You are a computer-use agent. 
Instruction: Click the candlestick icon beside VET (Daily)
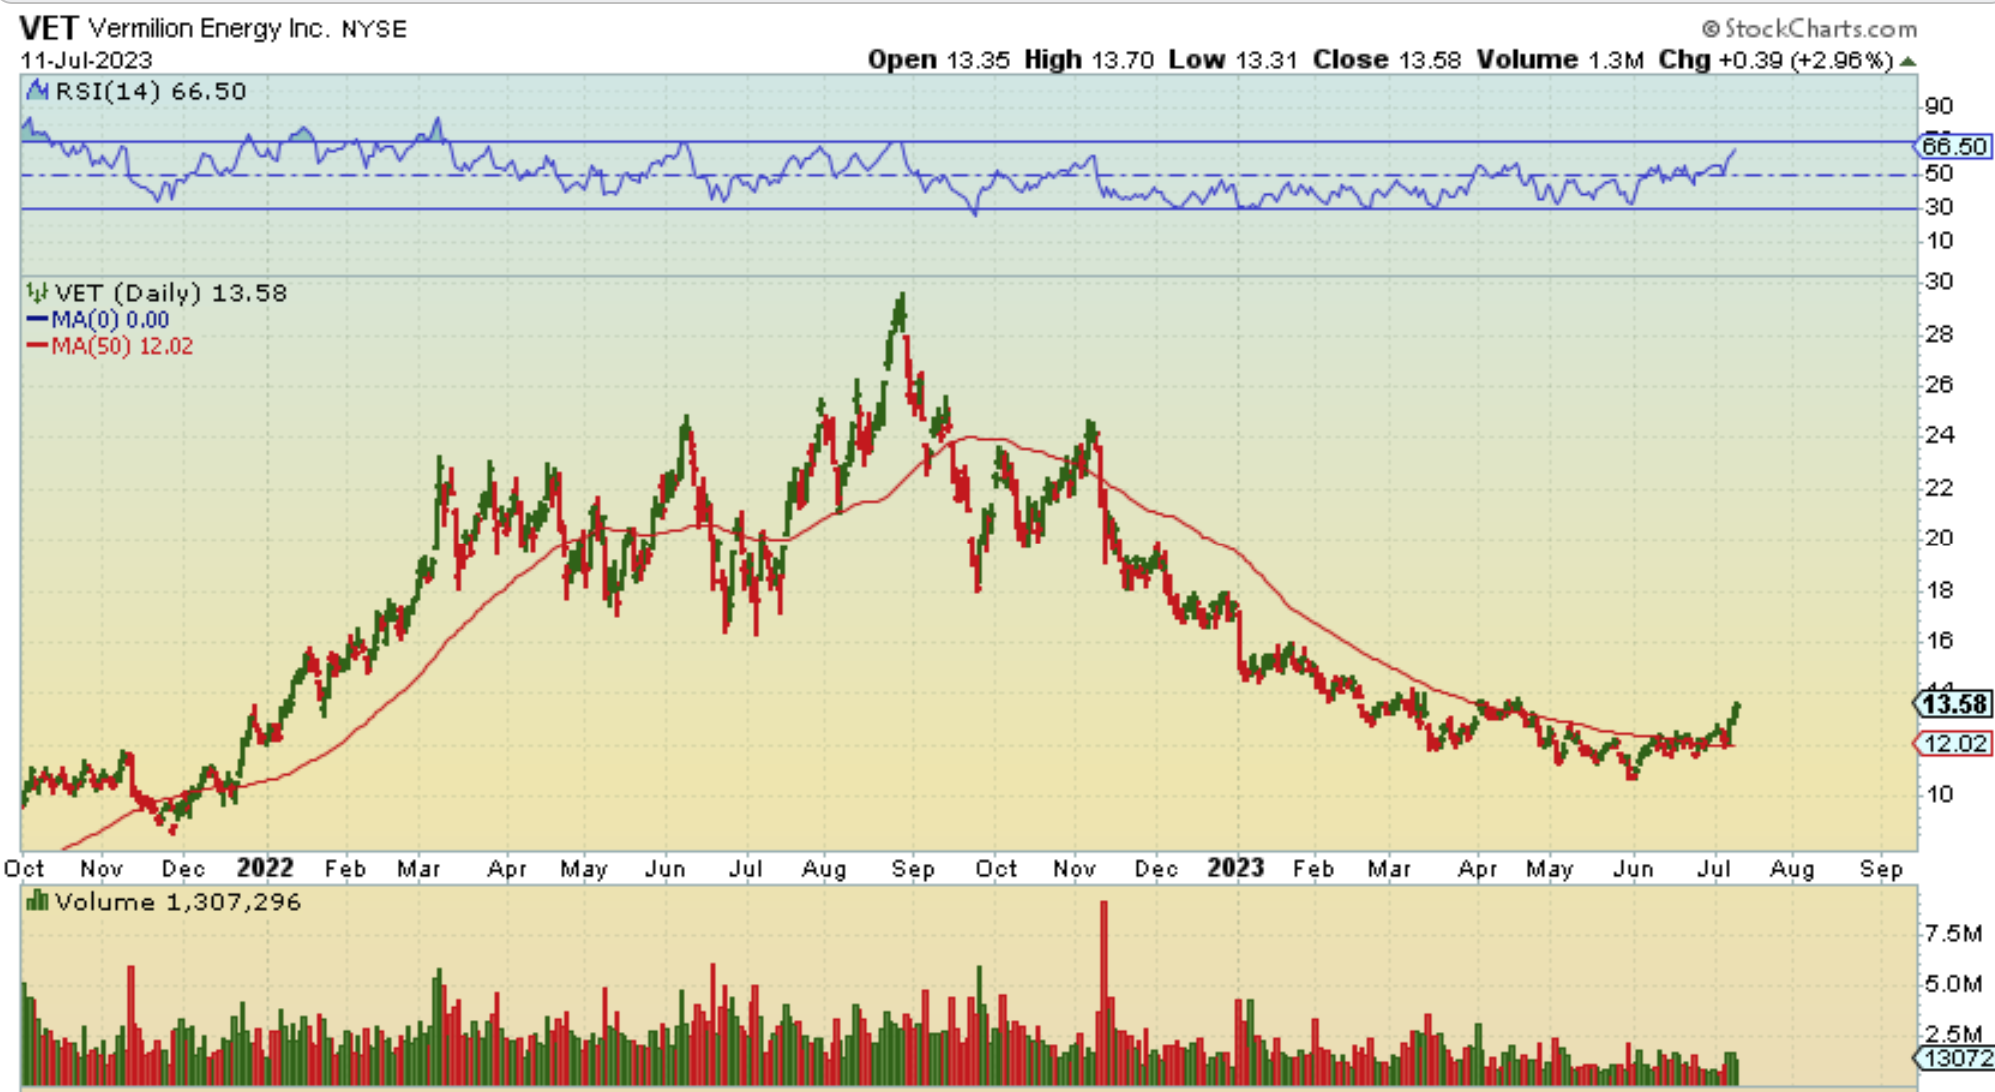pos(37,293)
